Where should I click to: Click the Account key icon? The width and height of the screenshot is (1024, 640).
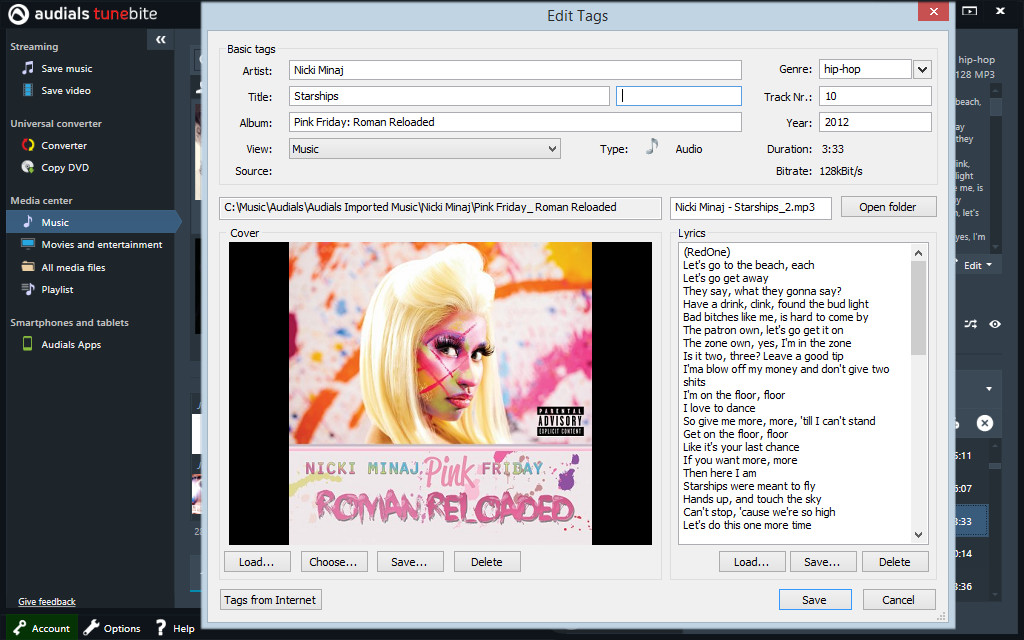[20, 628]
